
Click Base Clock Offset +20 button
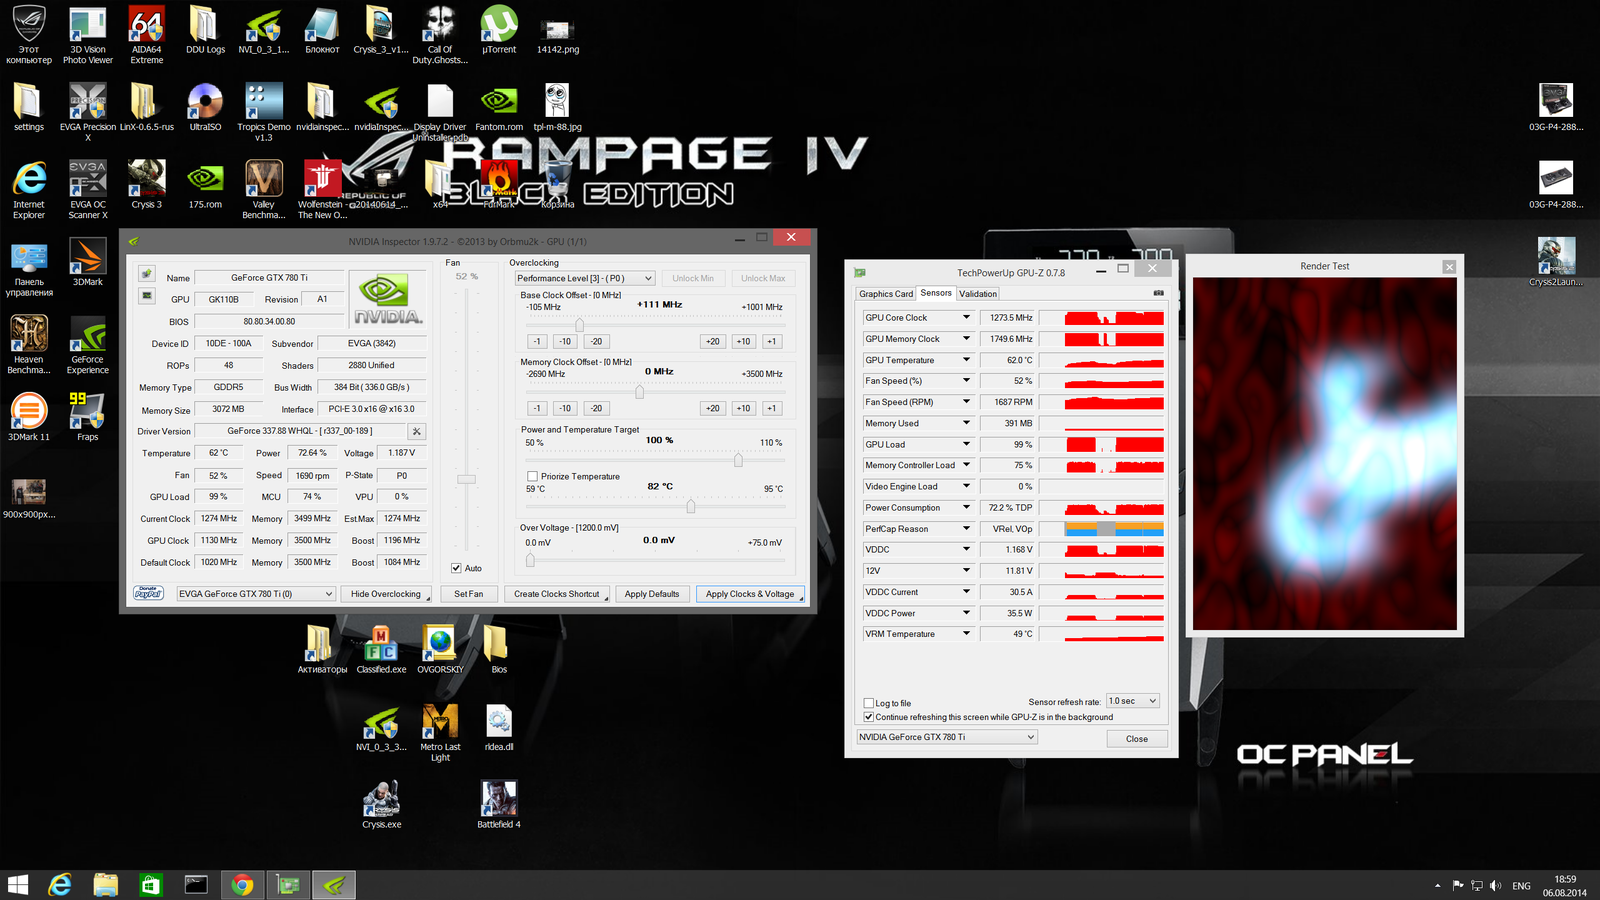click(712, 341)
